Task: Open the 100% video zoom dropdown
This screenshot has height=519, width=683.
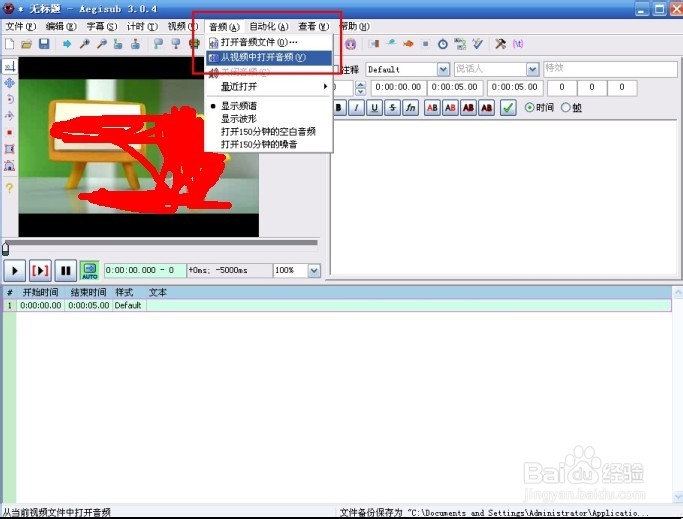Action: (314, 271)
